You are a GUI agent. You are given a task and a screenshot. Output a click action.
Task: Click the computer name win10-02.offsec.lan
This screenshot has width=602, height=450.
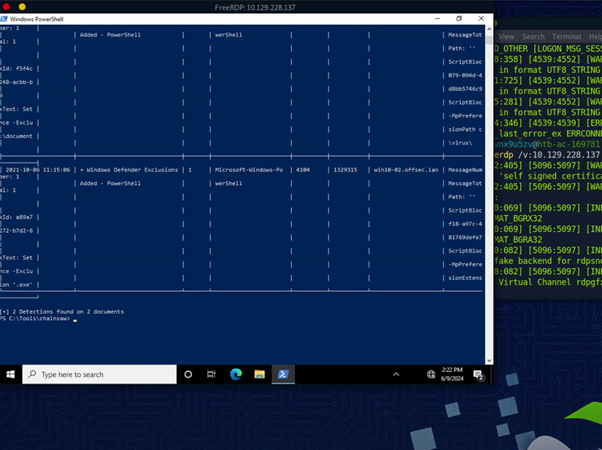pyautogui.click(x=406, y=170)
